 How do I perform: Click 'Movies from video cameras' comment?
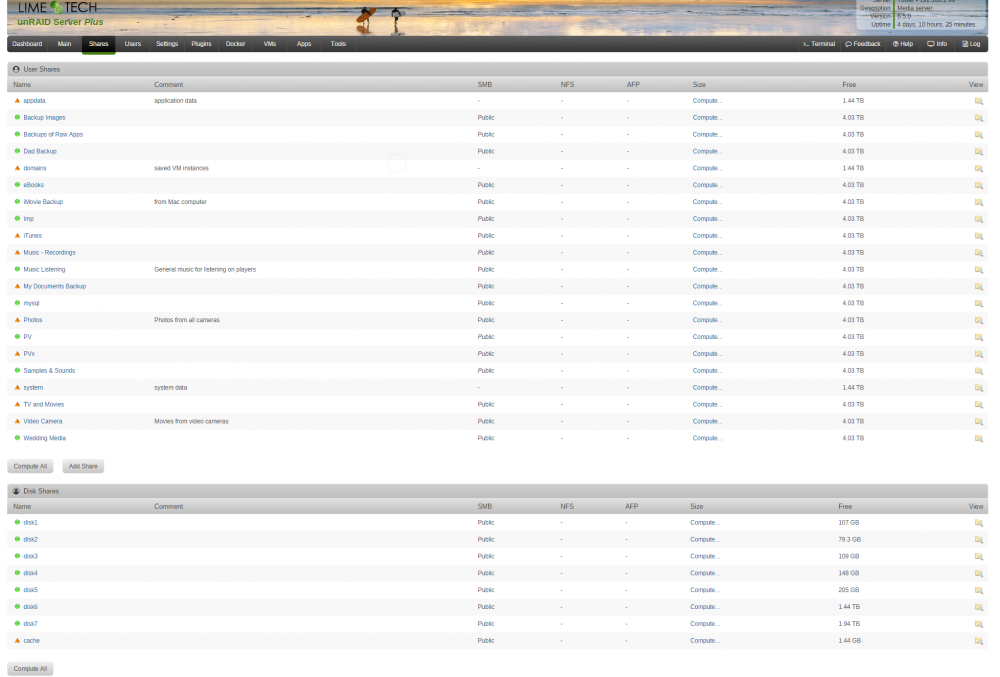click(x=191, y=421)
